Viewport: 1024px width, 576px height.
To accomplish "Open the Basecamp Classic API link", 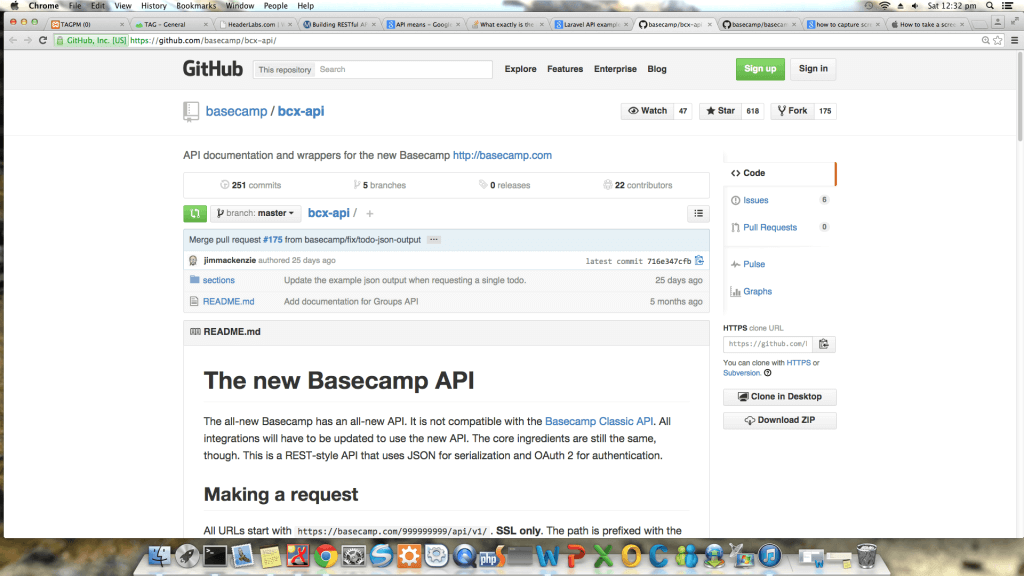I will pos(599,421).
